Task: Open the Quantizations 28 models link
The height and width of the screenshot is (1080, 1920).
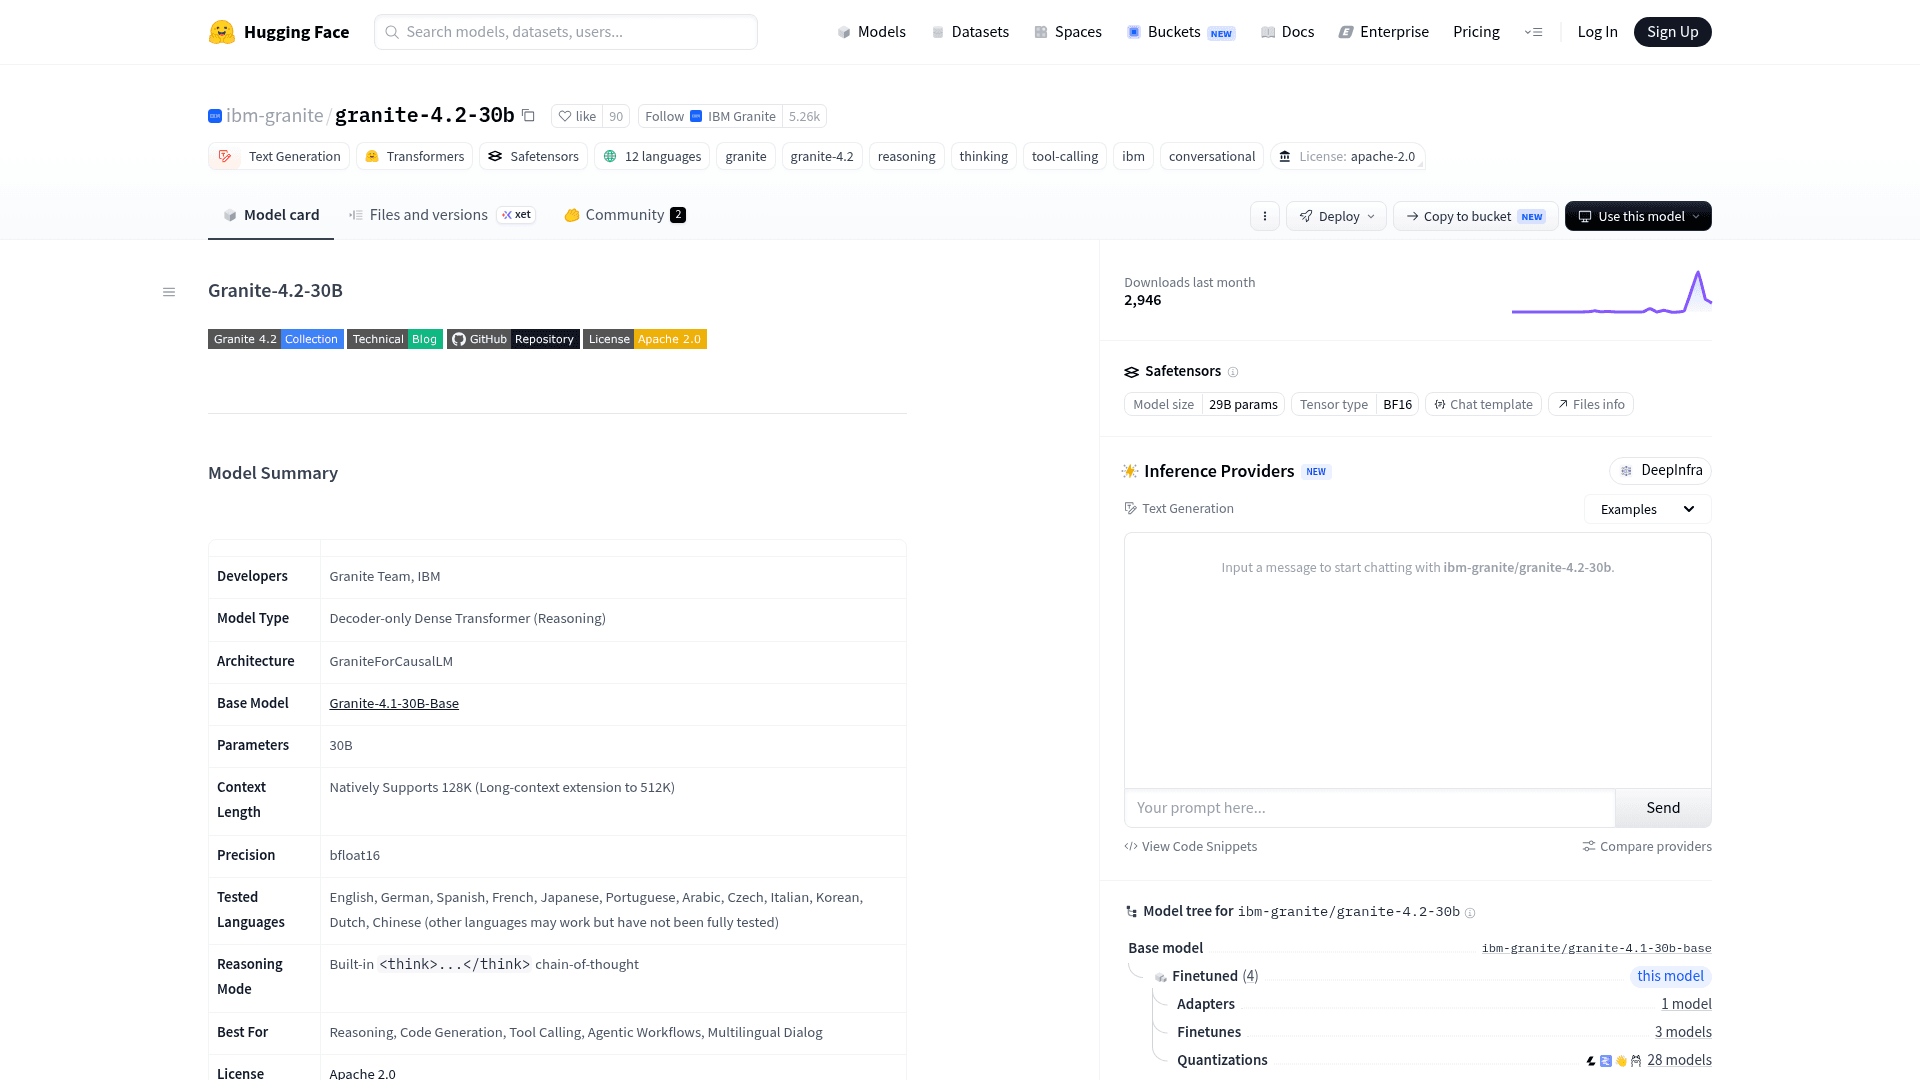Action: point(1679,1060)
